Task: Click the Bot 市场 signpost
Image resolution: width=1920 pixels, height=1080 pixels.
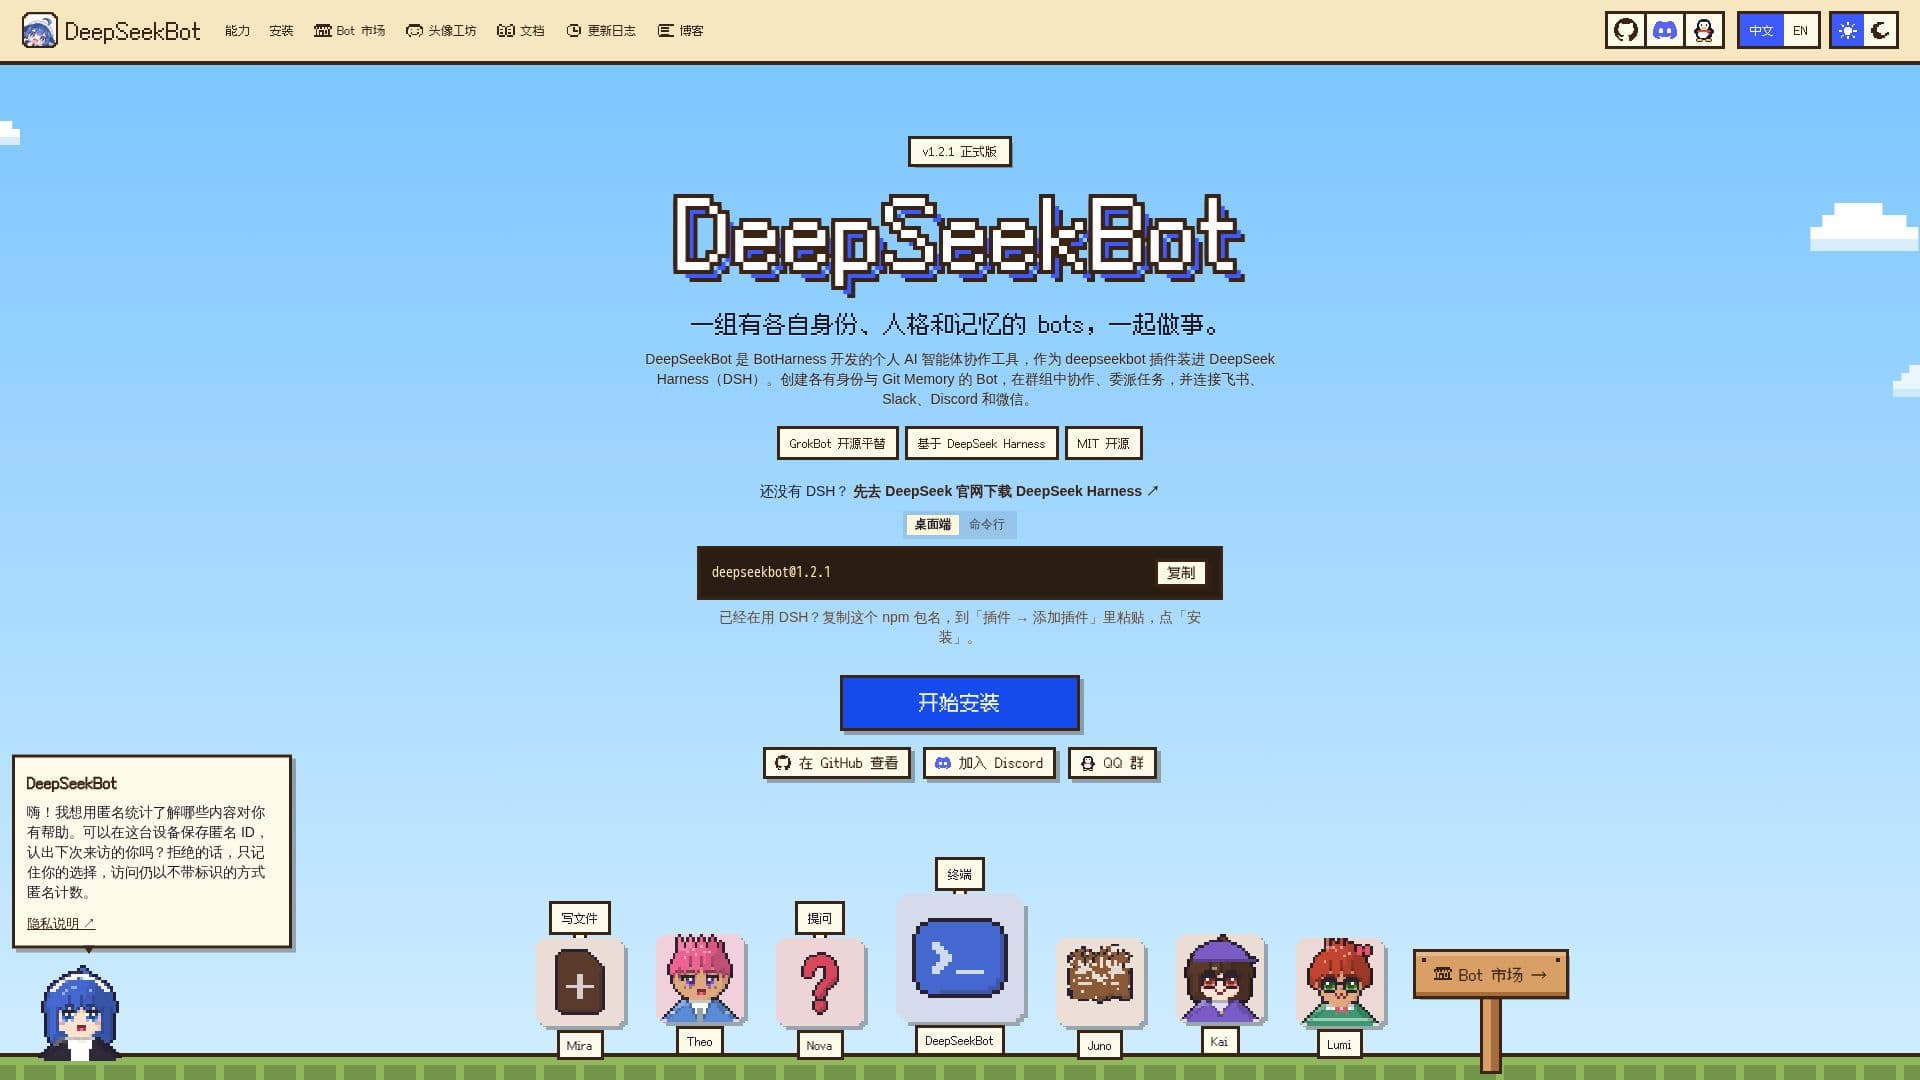Action: click(1491, 974)
